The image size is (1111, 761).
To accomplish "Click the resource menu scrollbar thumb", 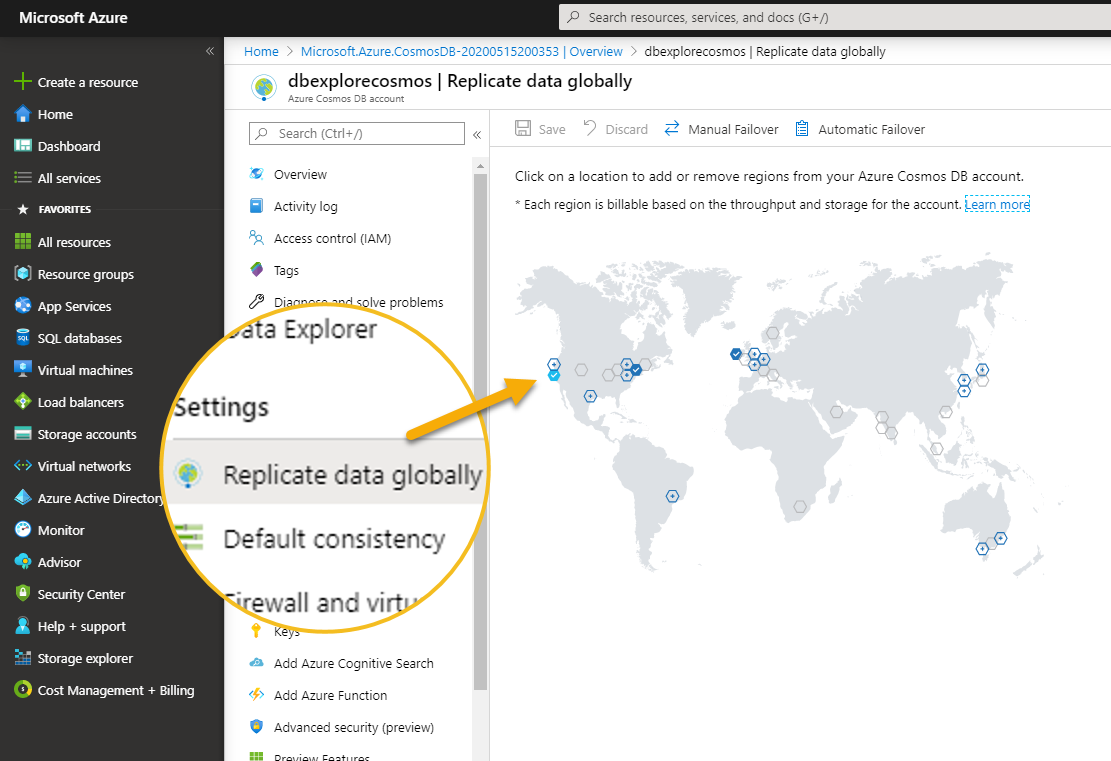I will pyautogui.click(x=480, y=431).
